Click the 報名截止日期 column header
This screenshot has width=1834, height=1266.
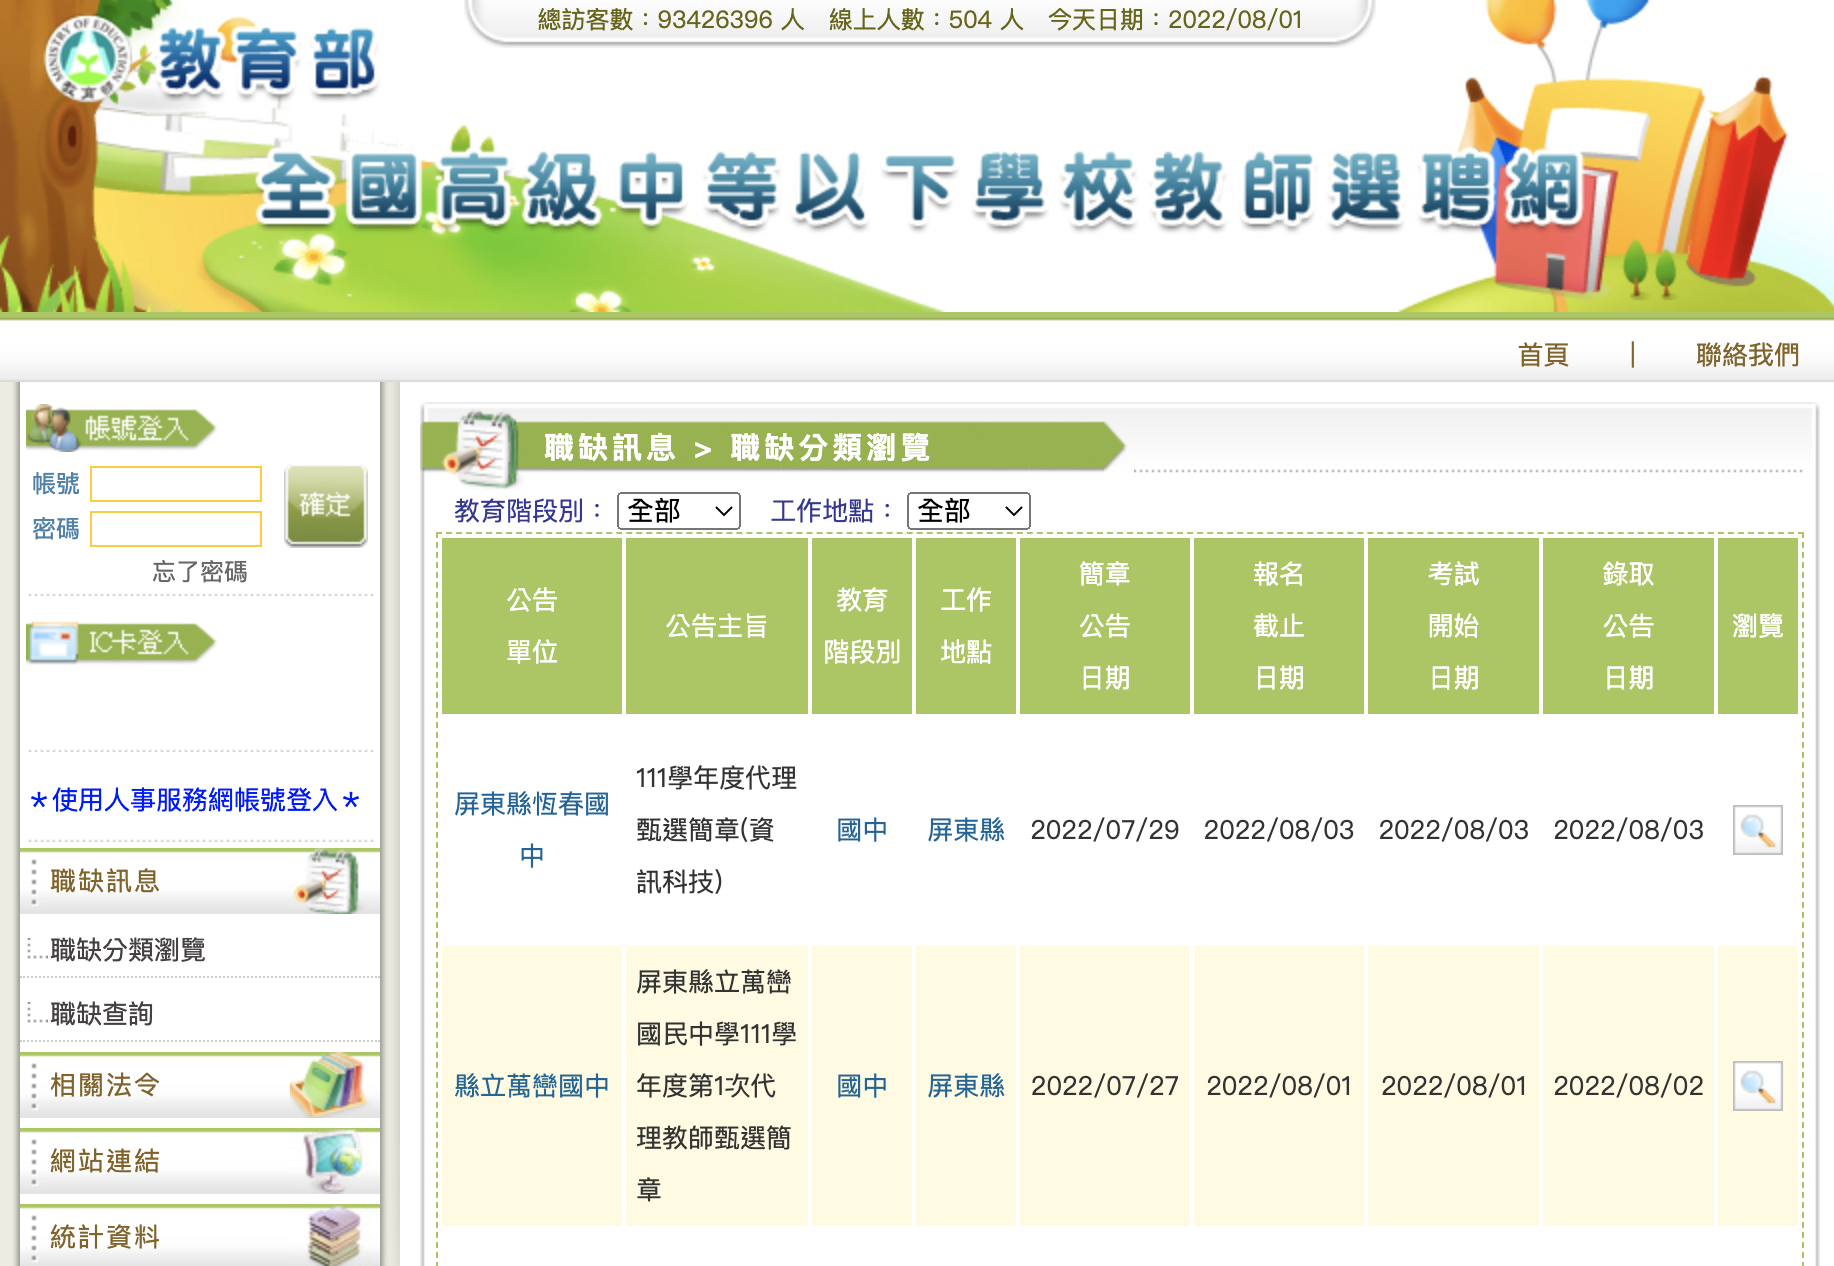coord(1279,626)
